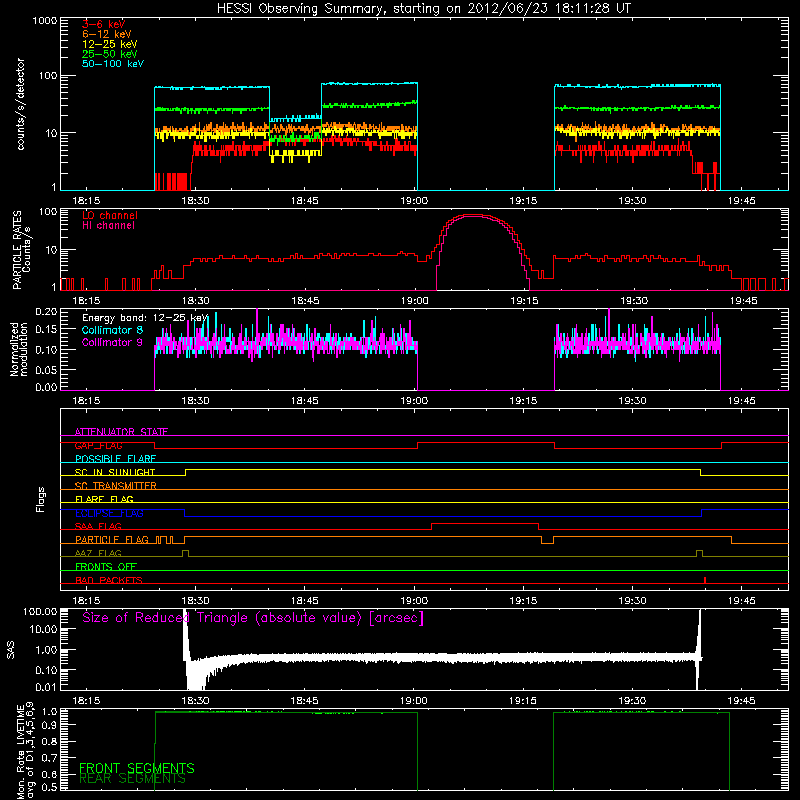This screenshot has width=800, height=800.
Task: Click the Flags axis title
Action: coord(41,499)
